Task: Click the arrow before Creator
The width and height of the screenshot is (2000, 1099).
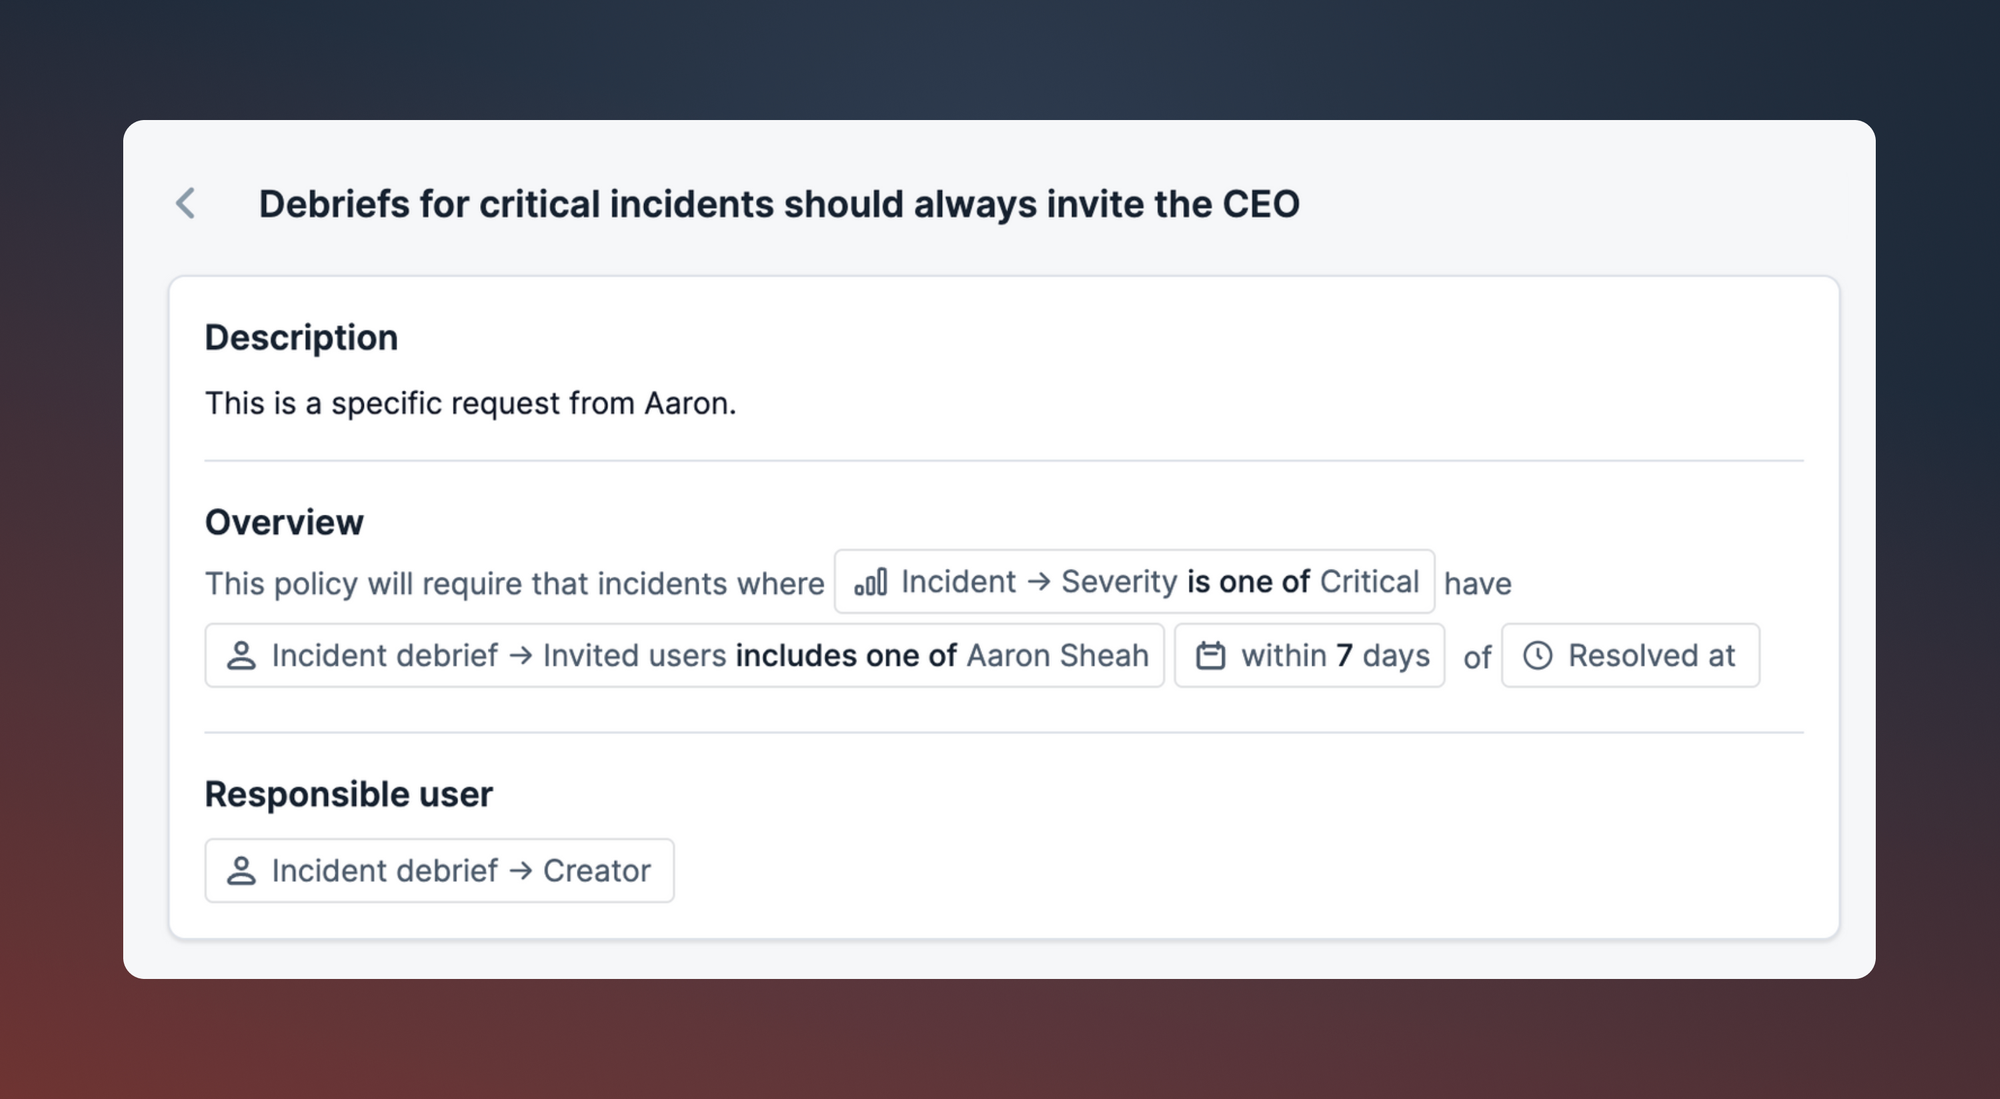Action: click(x=520, y=871)
